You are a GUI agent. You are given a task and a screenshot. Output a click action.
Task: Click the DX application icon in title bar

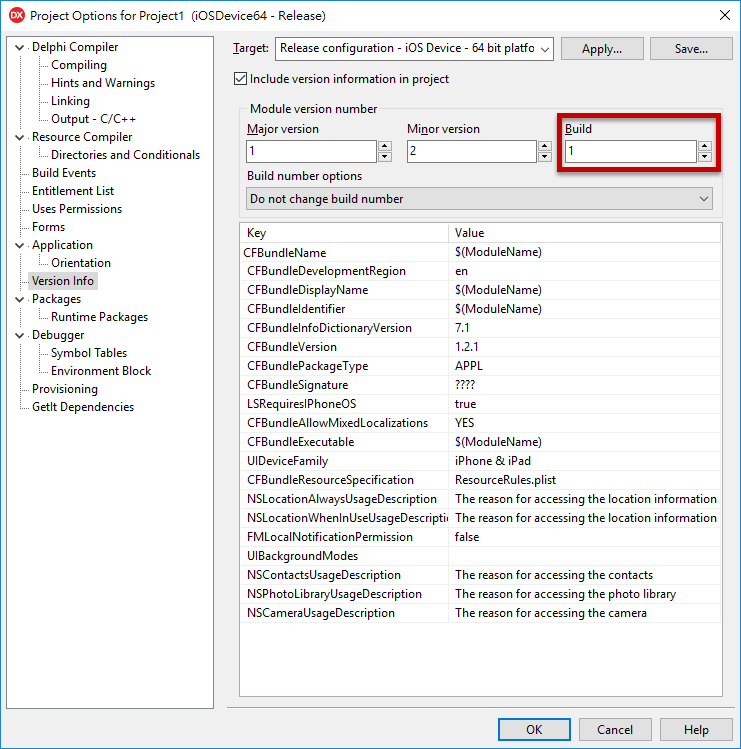click(x=17, y=15)
